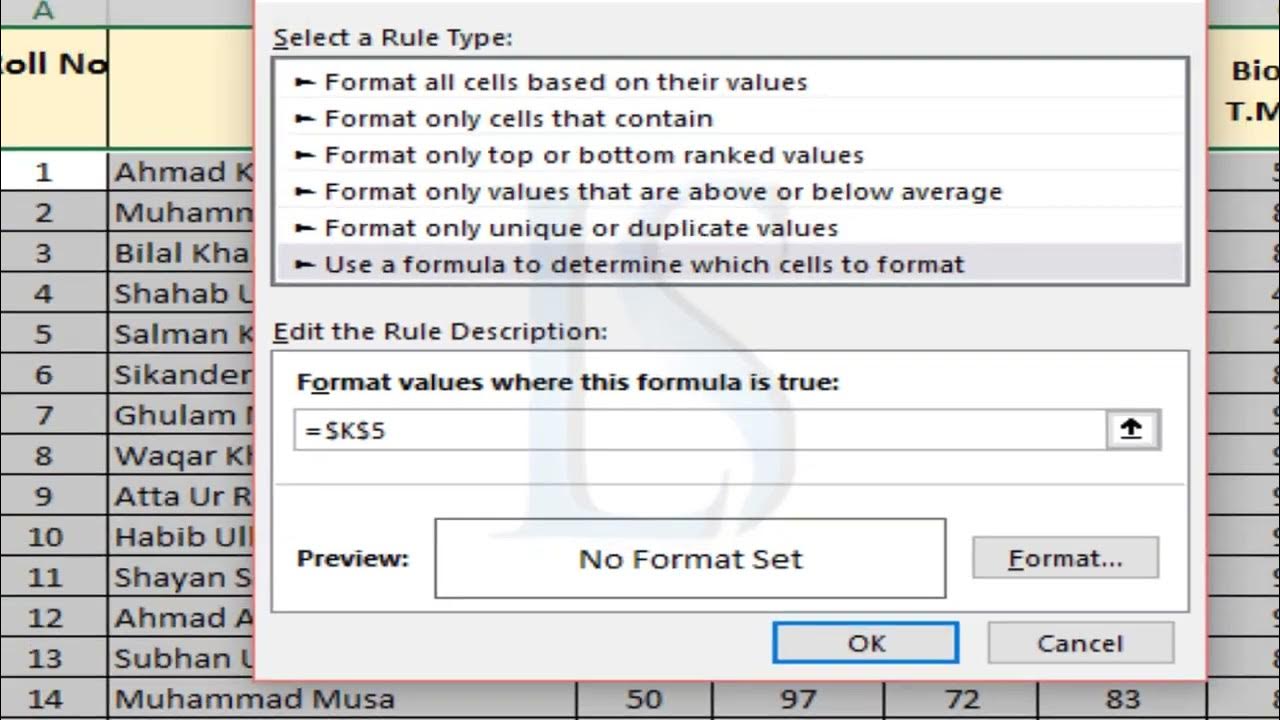Confirm the rule with OK
Image resolution: width=1280 pixels, height=720 pixels.
tap(866, 643)
